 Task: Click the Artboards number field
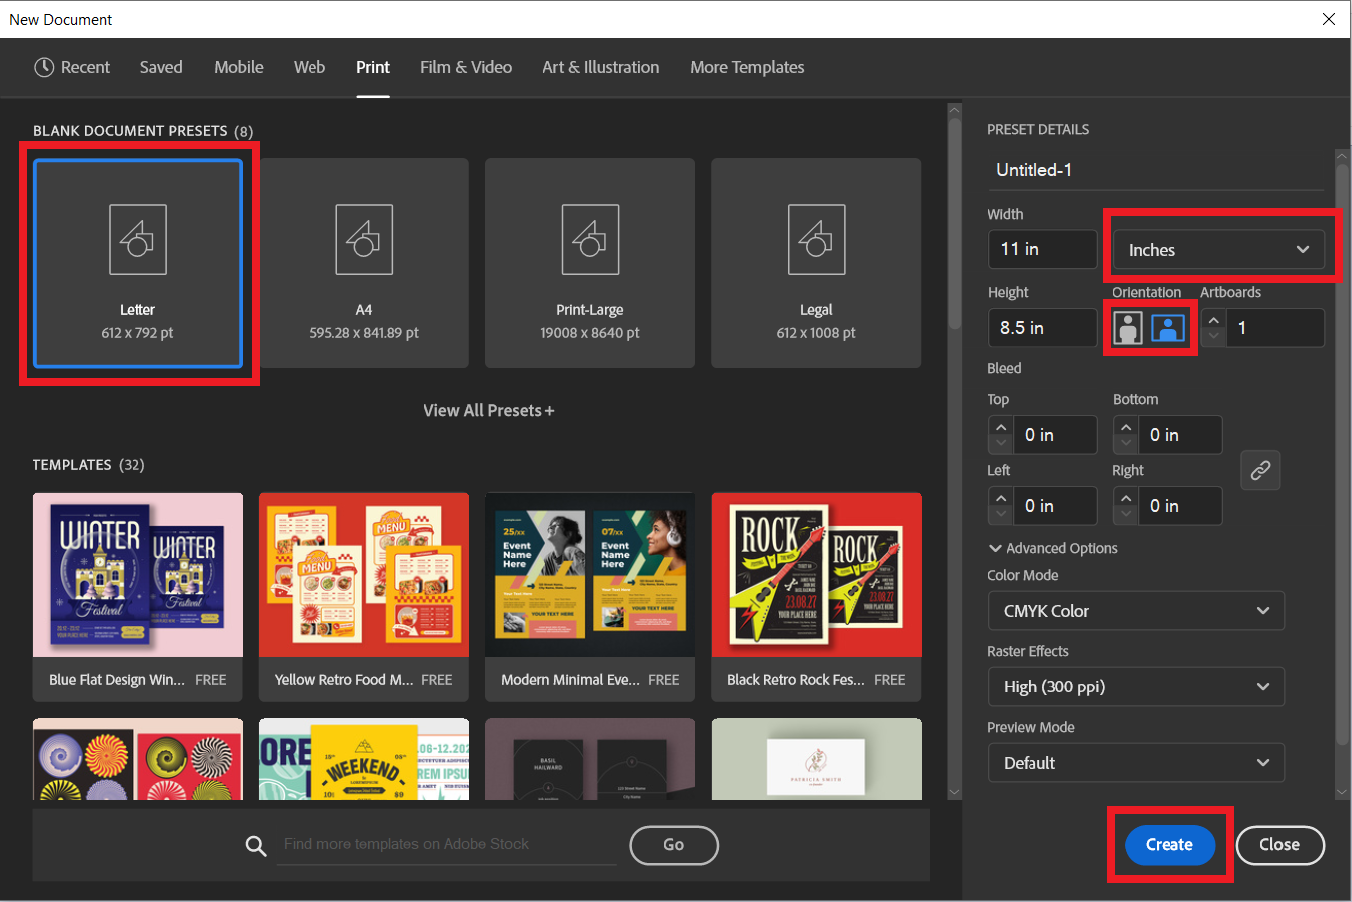(x=1275, y=328)
